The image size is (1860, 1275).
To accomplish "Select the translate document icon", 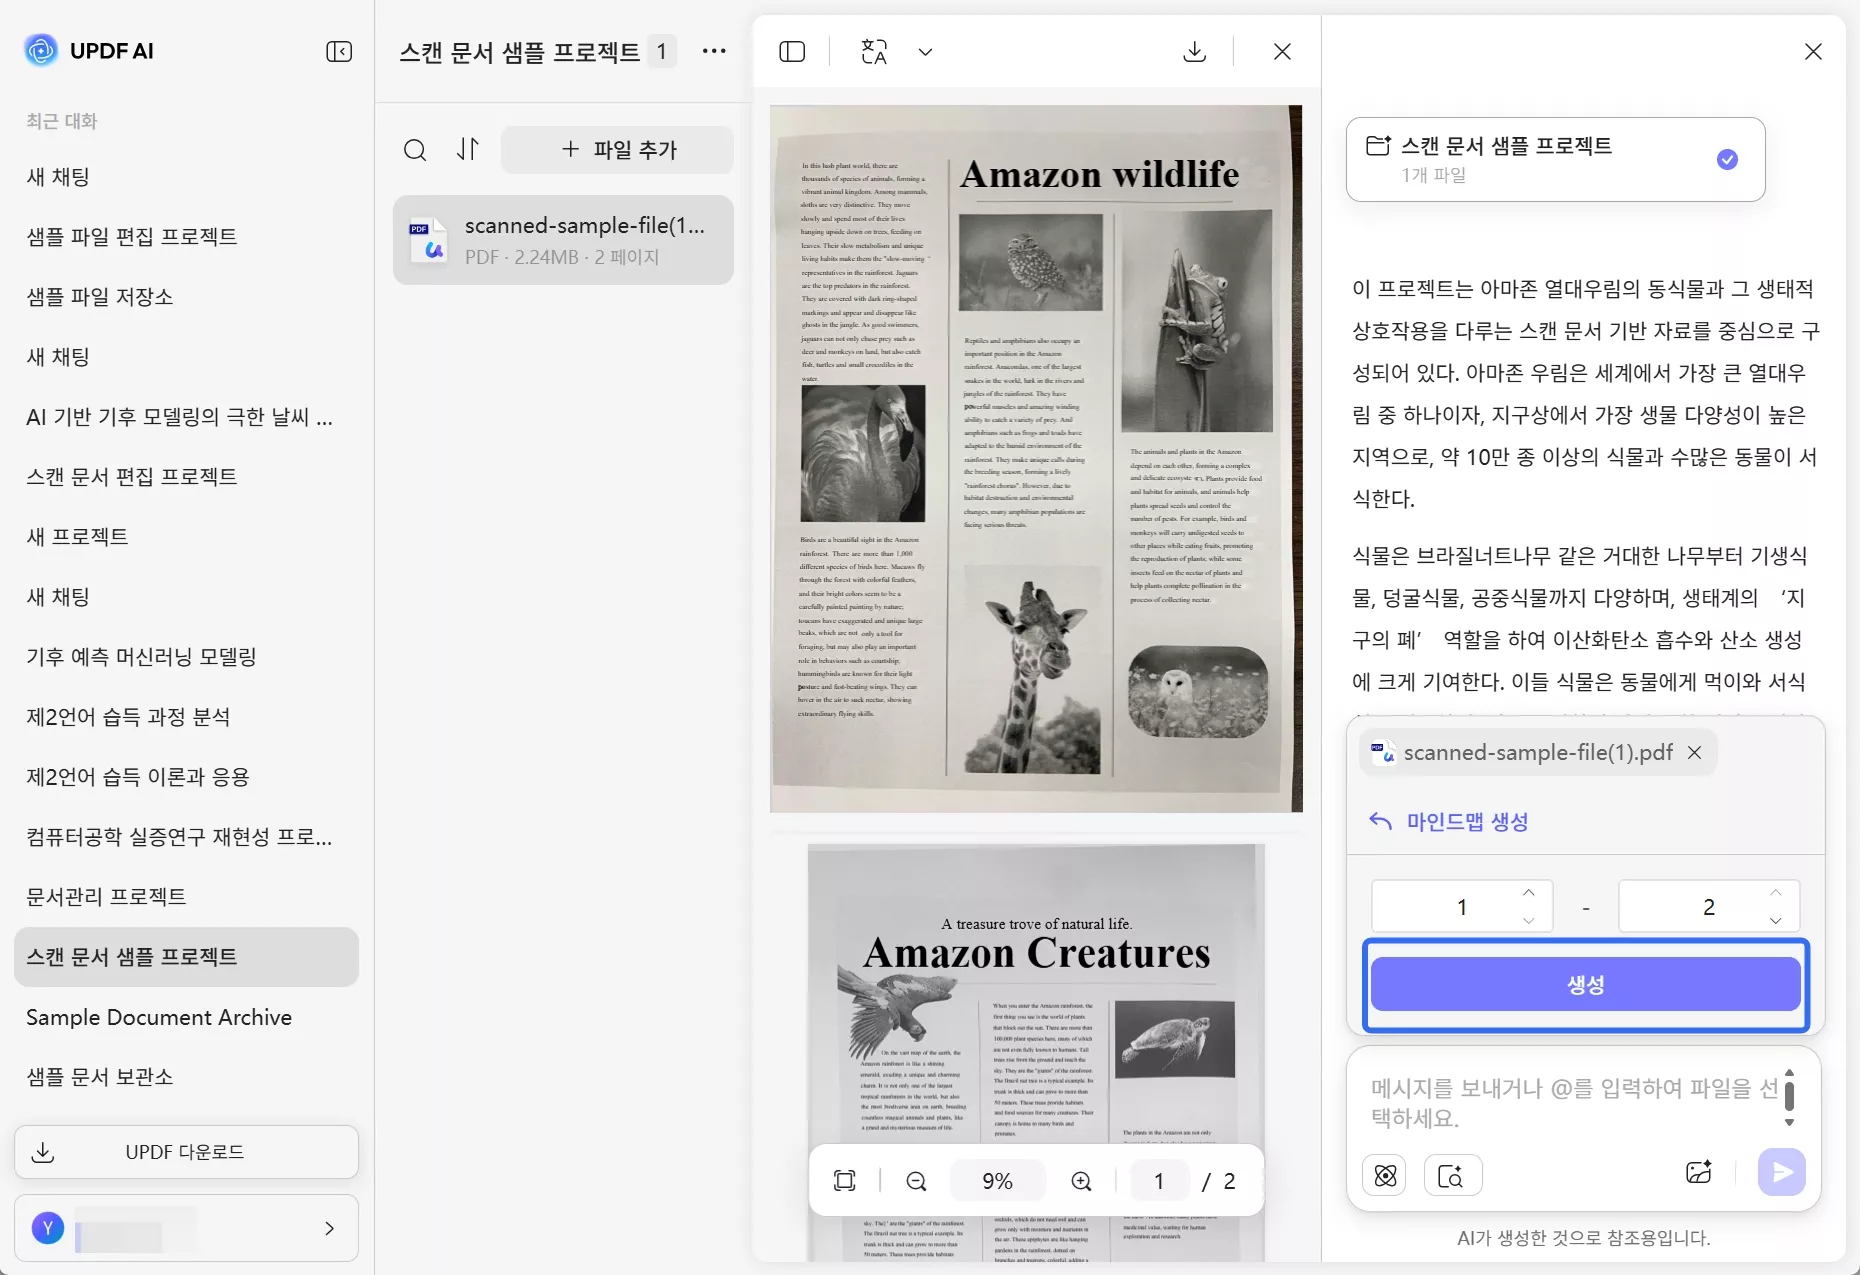I will click(x=873, y=51).
